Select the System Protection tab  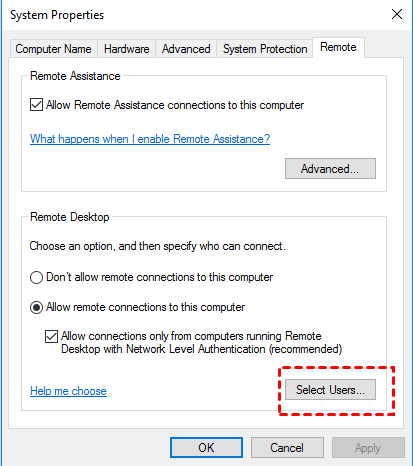[x=265, y=49]
